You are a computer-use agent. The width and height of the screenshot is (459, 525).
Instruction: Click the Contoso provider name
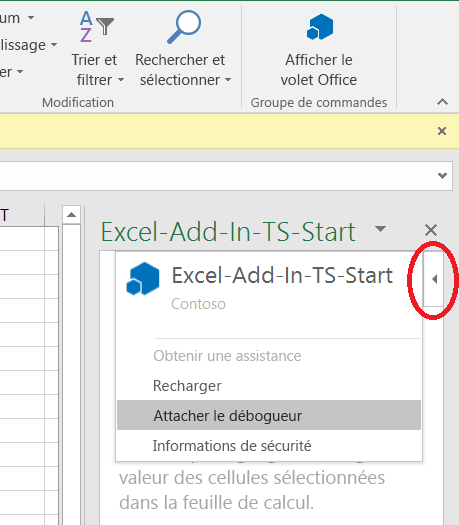point(198,304)
